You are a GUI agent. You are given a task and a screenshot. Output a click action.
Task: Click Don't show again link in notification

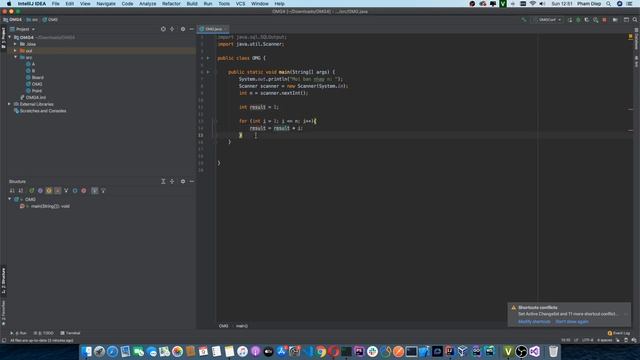572,322
